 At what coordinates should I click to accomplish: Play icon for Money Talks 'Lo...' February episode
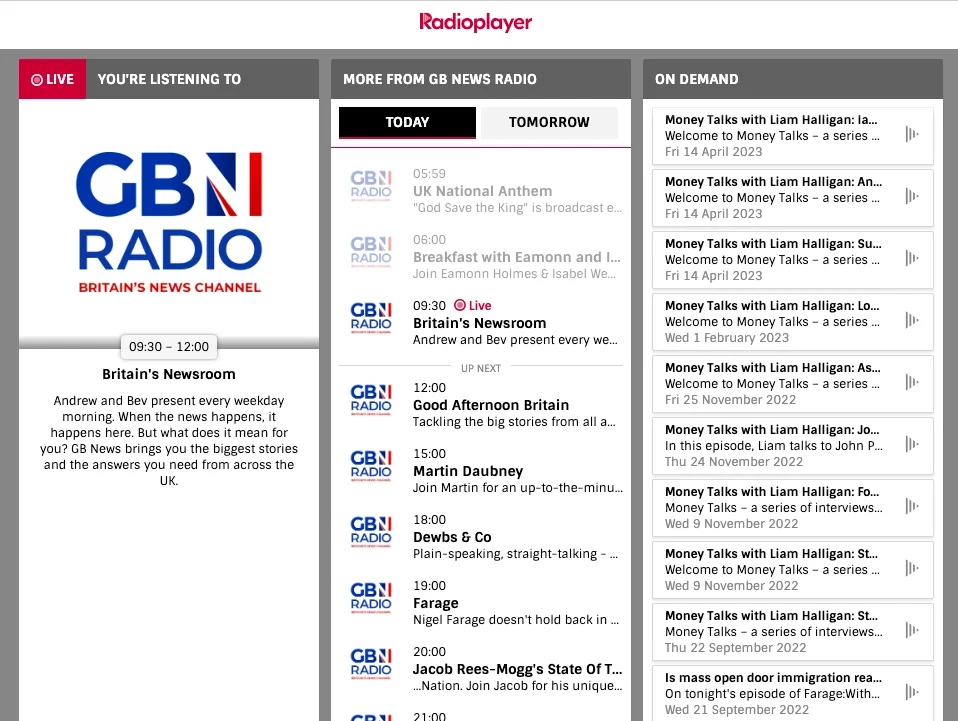pos(912,320)
